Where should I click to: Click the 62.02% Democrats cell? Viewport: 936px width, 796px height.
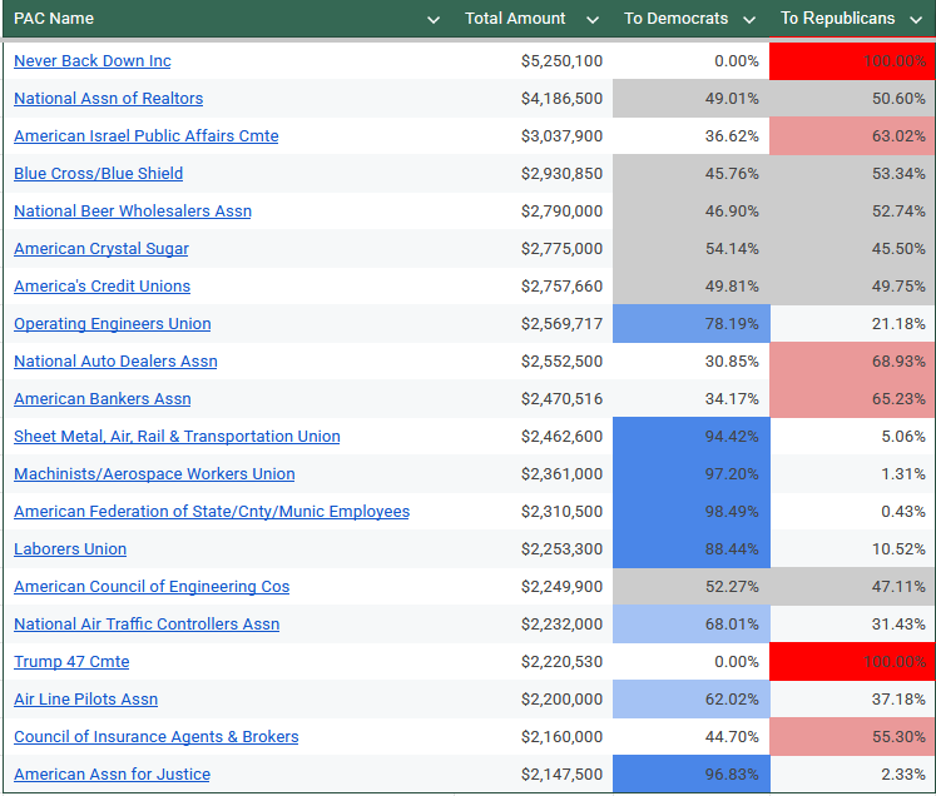click(691, 700)
